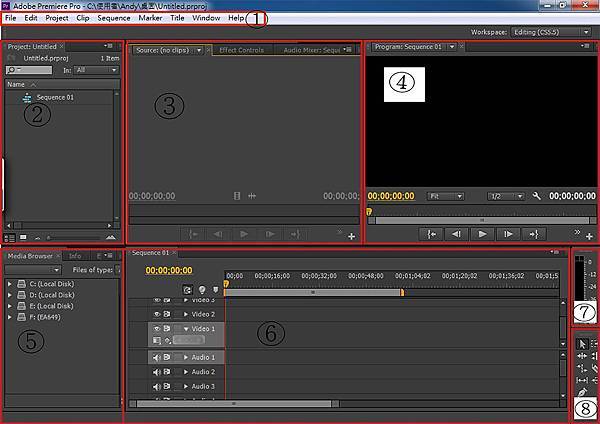Open the Marker menu
Viewport: 600px width, 424px height.
pyautogui.click(x=150, y=18)
